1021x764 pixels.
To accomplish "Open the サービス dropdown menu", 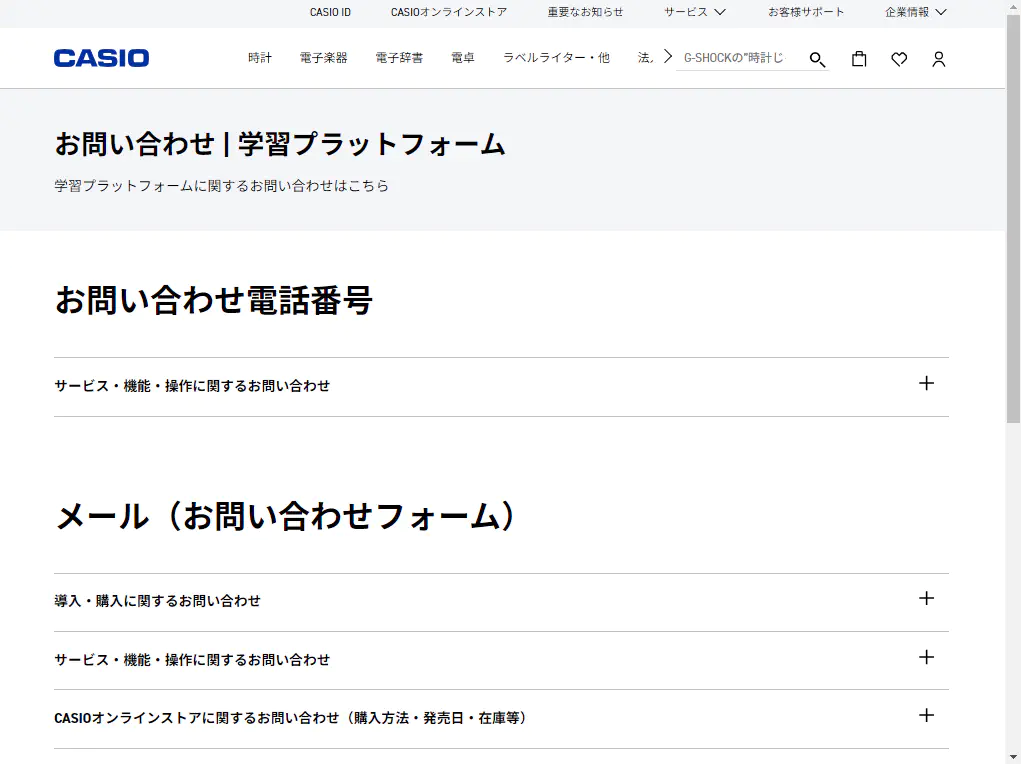I will pyautogui.click(x=693, y=13).
